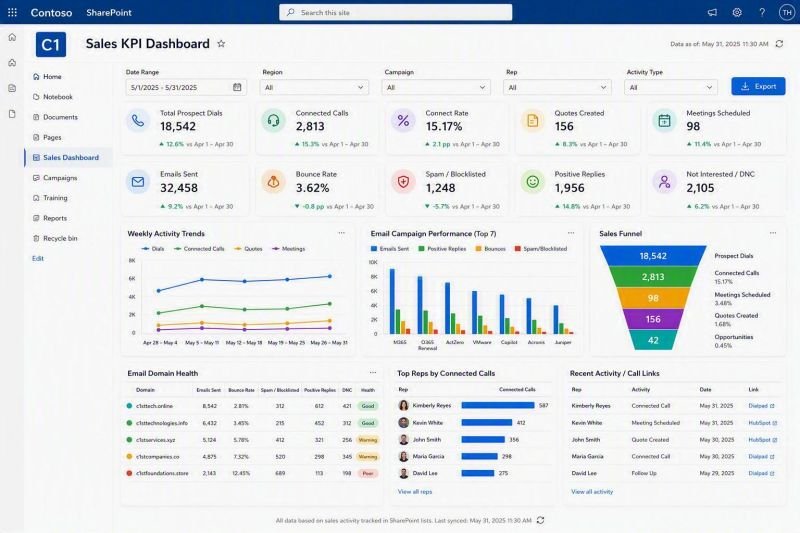Expand the Region dropdown
Viewport: 800px width, 533px height.
pyautogui.click(x=314, y=87)
